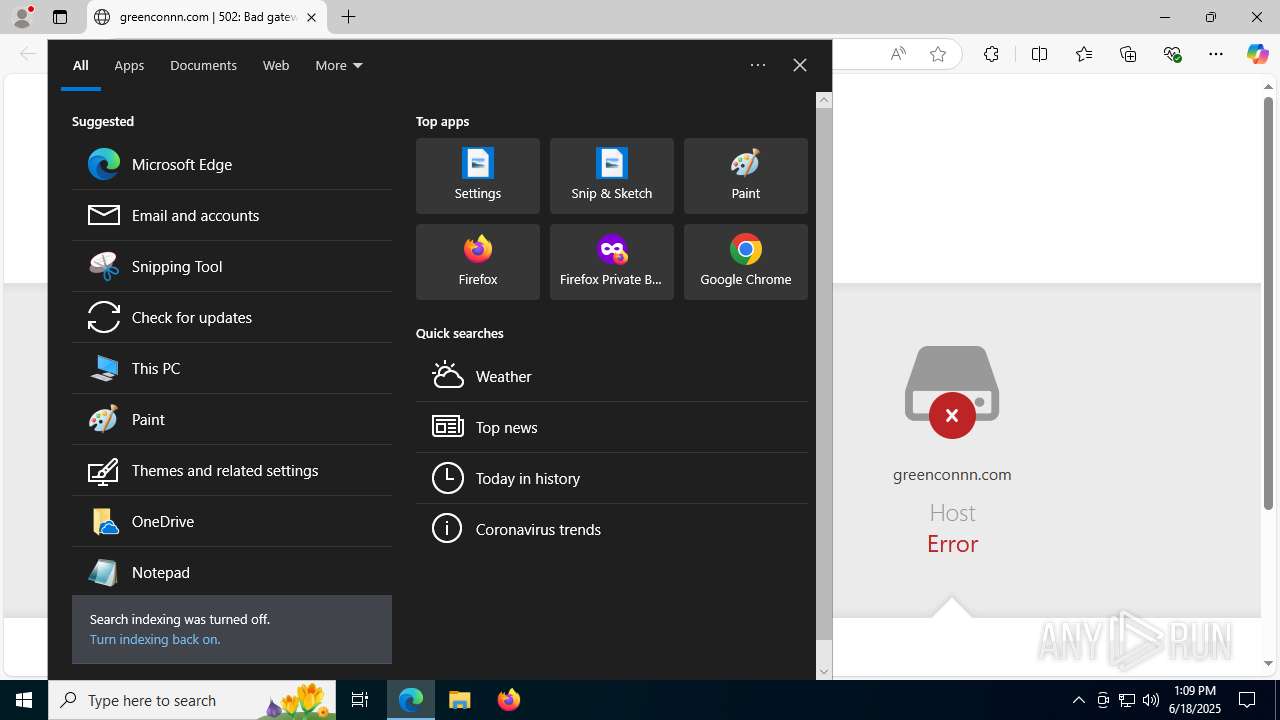Open Themes and related settings
1280x720 pixels.
point(231,470)
